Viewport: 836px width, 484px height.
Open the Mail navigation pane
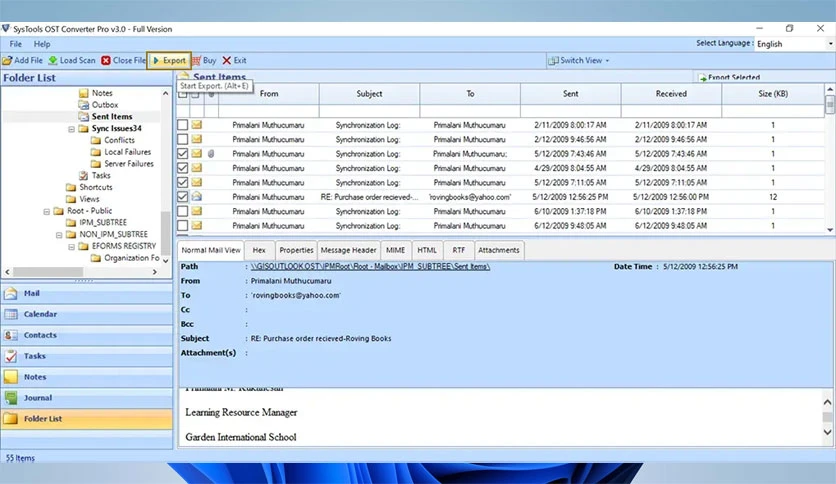(87, 293)
